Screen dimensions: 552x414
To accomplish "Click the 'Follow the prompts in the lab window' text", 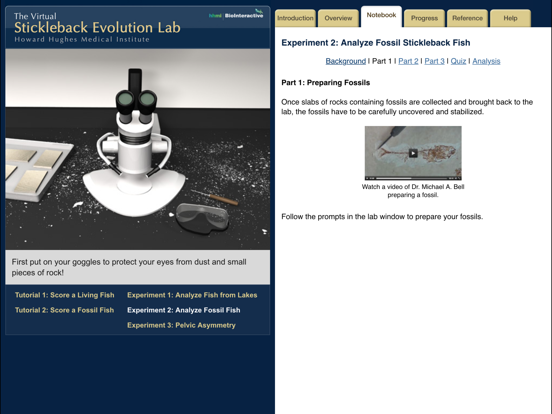I will pyautogui.click(x=382, y=217).
